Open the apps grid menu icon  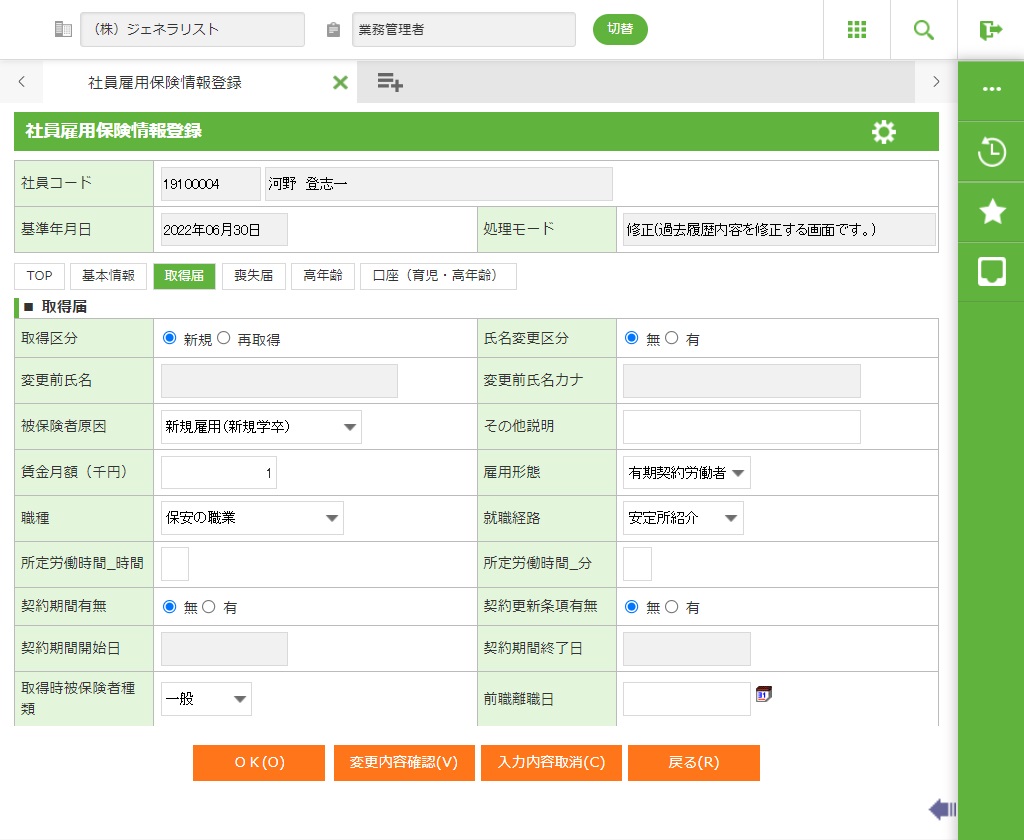[x=856, y=30]
